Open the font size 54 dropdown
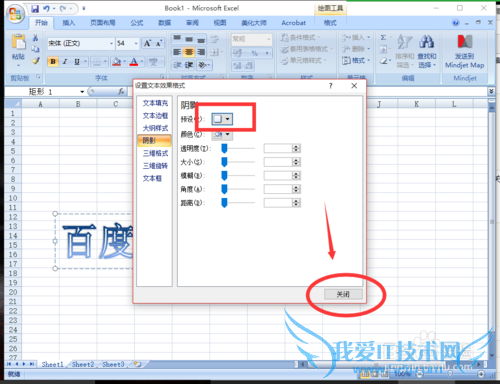The height and width of the screenshot is (384, 500). click(136, 43)
